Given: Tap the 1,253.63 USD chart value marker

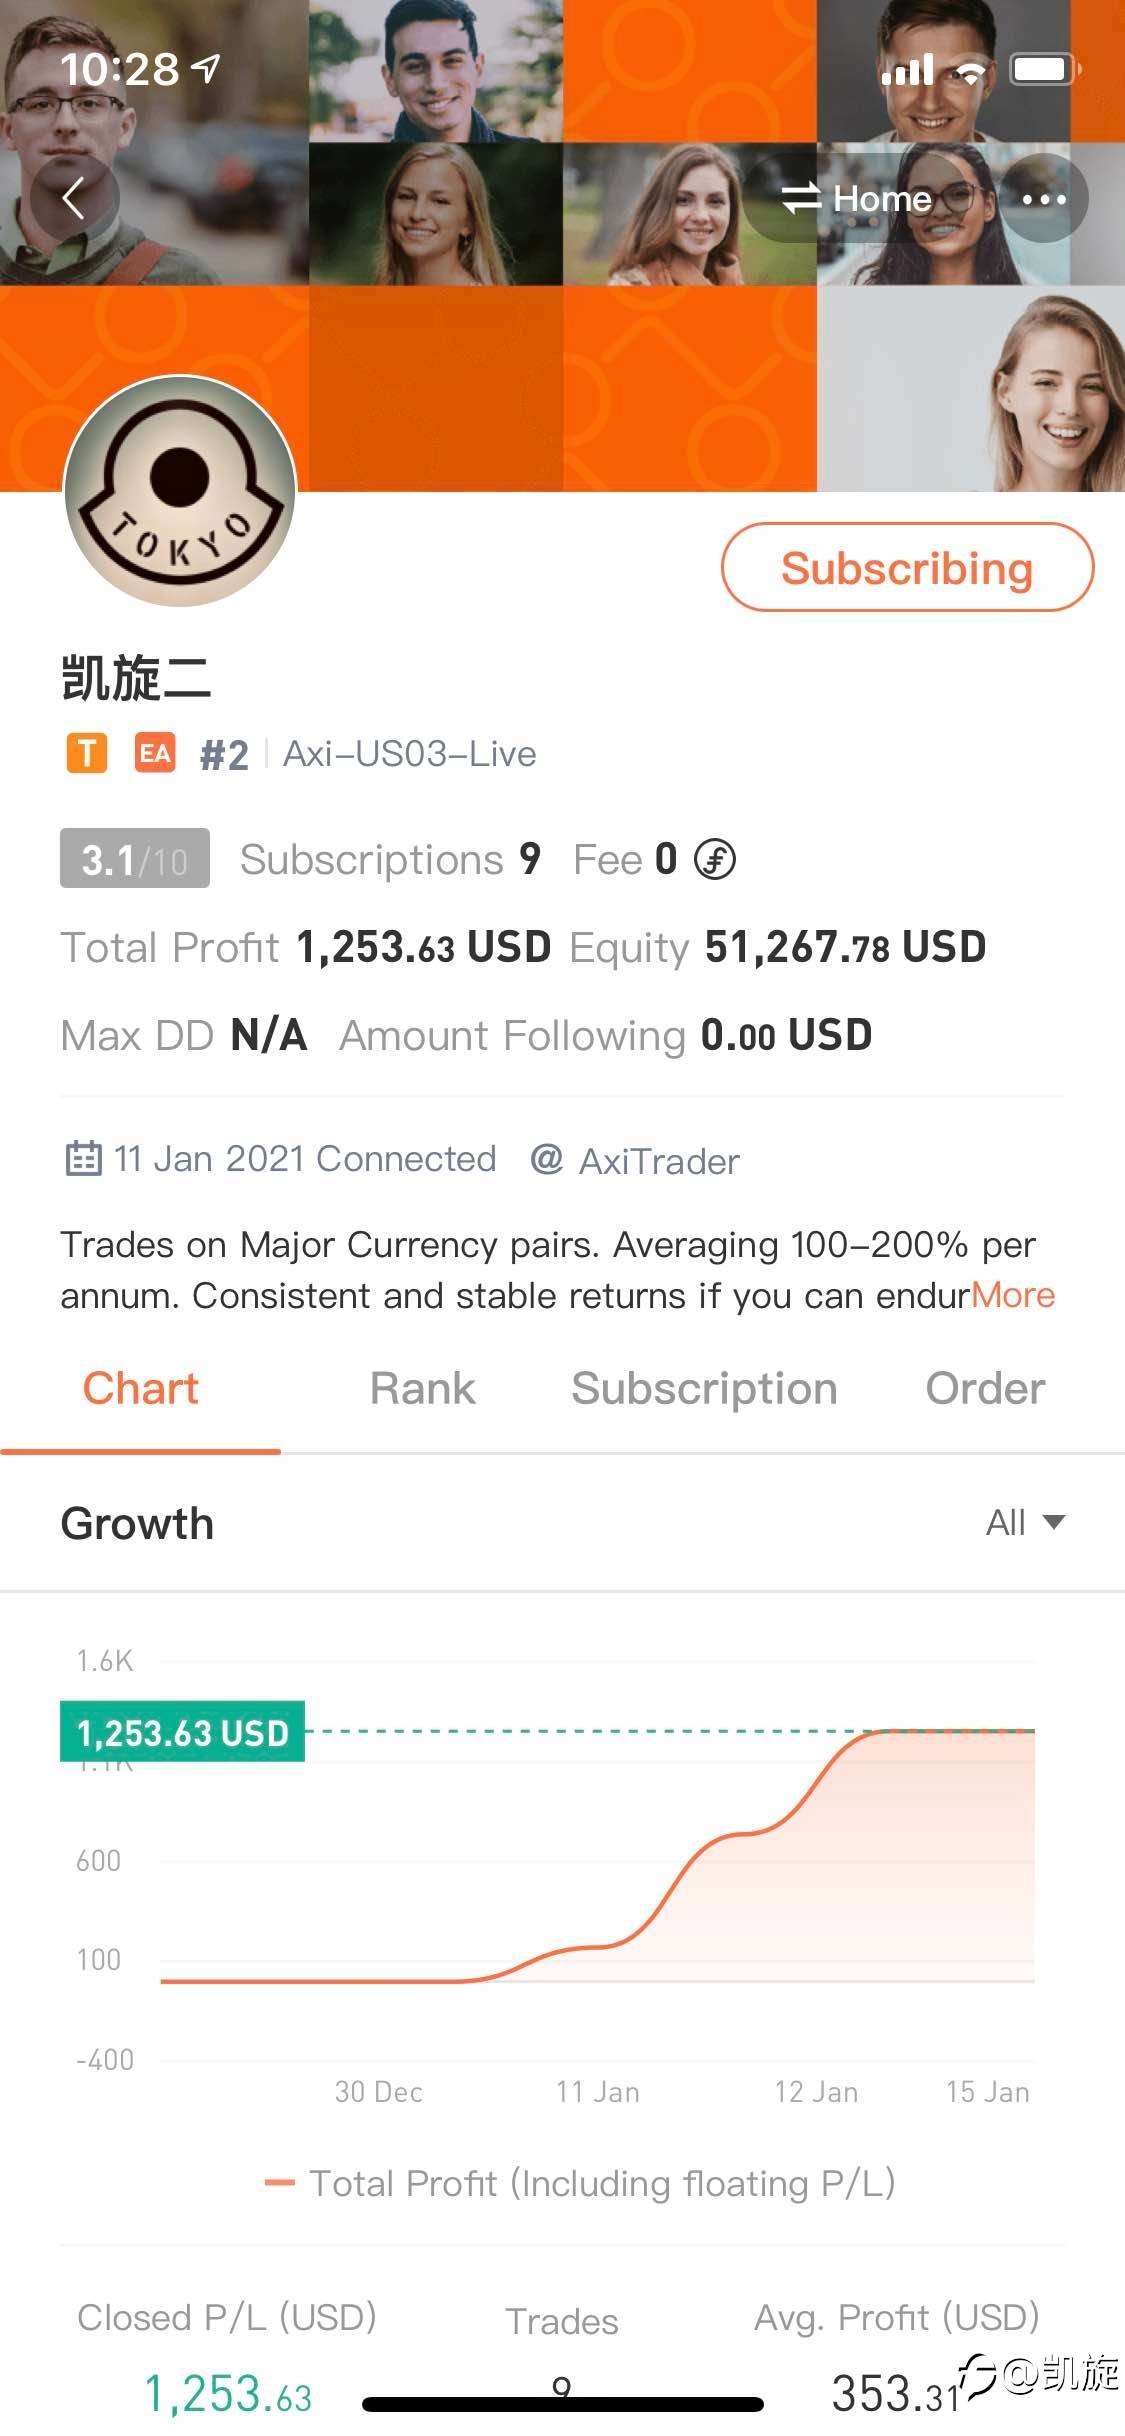Looking at the screenshot, I should pyautogui.click(x=182, y=1732).
